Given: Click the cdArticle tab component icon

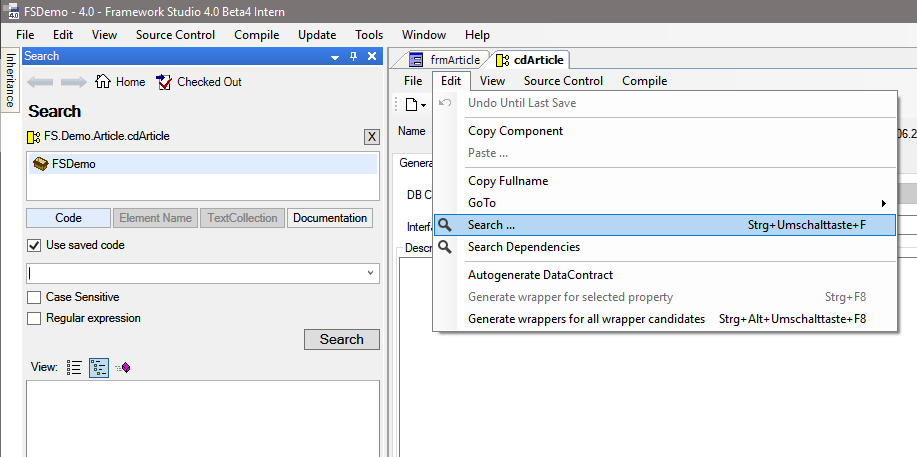Looking at the screenshot, I should click(502, 60).
